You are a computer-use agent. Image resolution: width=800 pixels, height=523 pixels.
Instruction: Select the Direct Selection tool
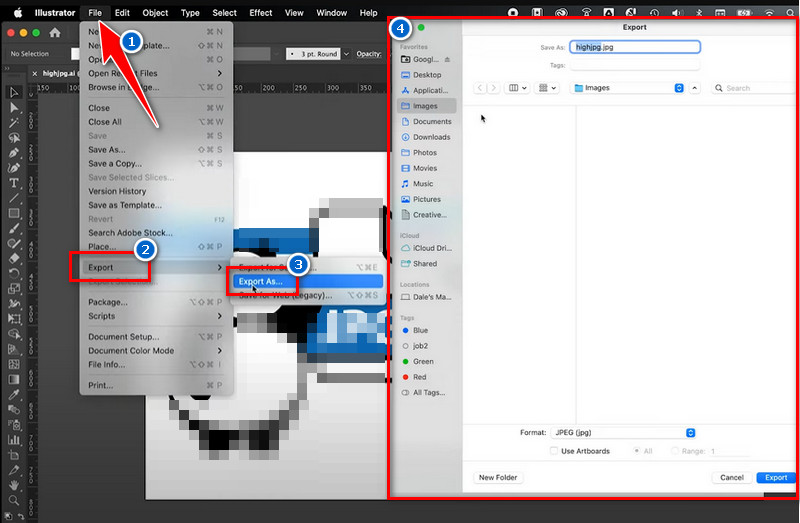(x=14, y=108)
